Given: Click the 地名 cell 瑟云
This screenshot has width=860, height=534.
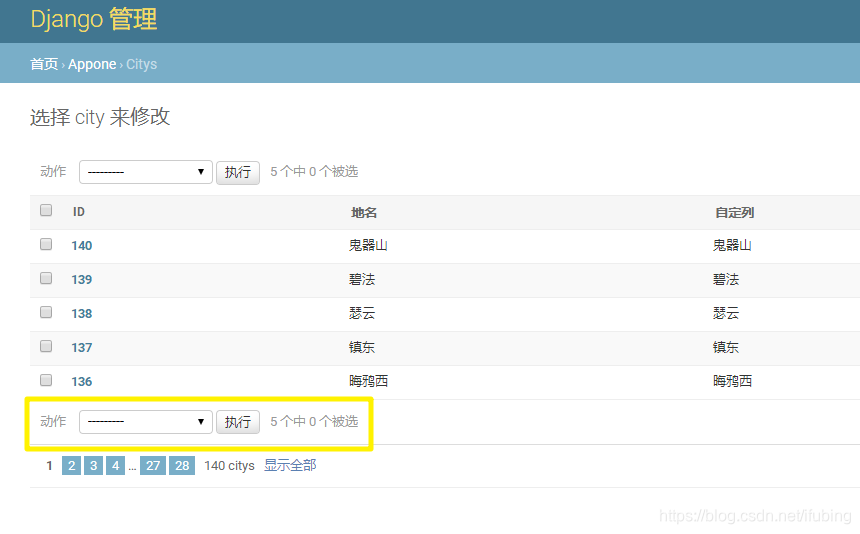Looking at the screenshot, I should pos(362,313).
